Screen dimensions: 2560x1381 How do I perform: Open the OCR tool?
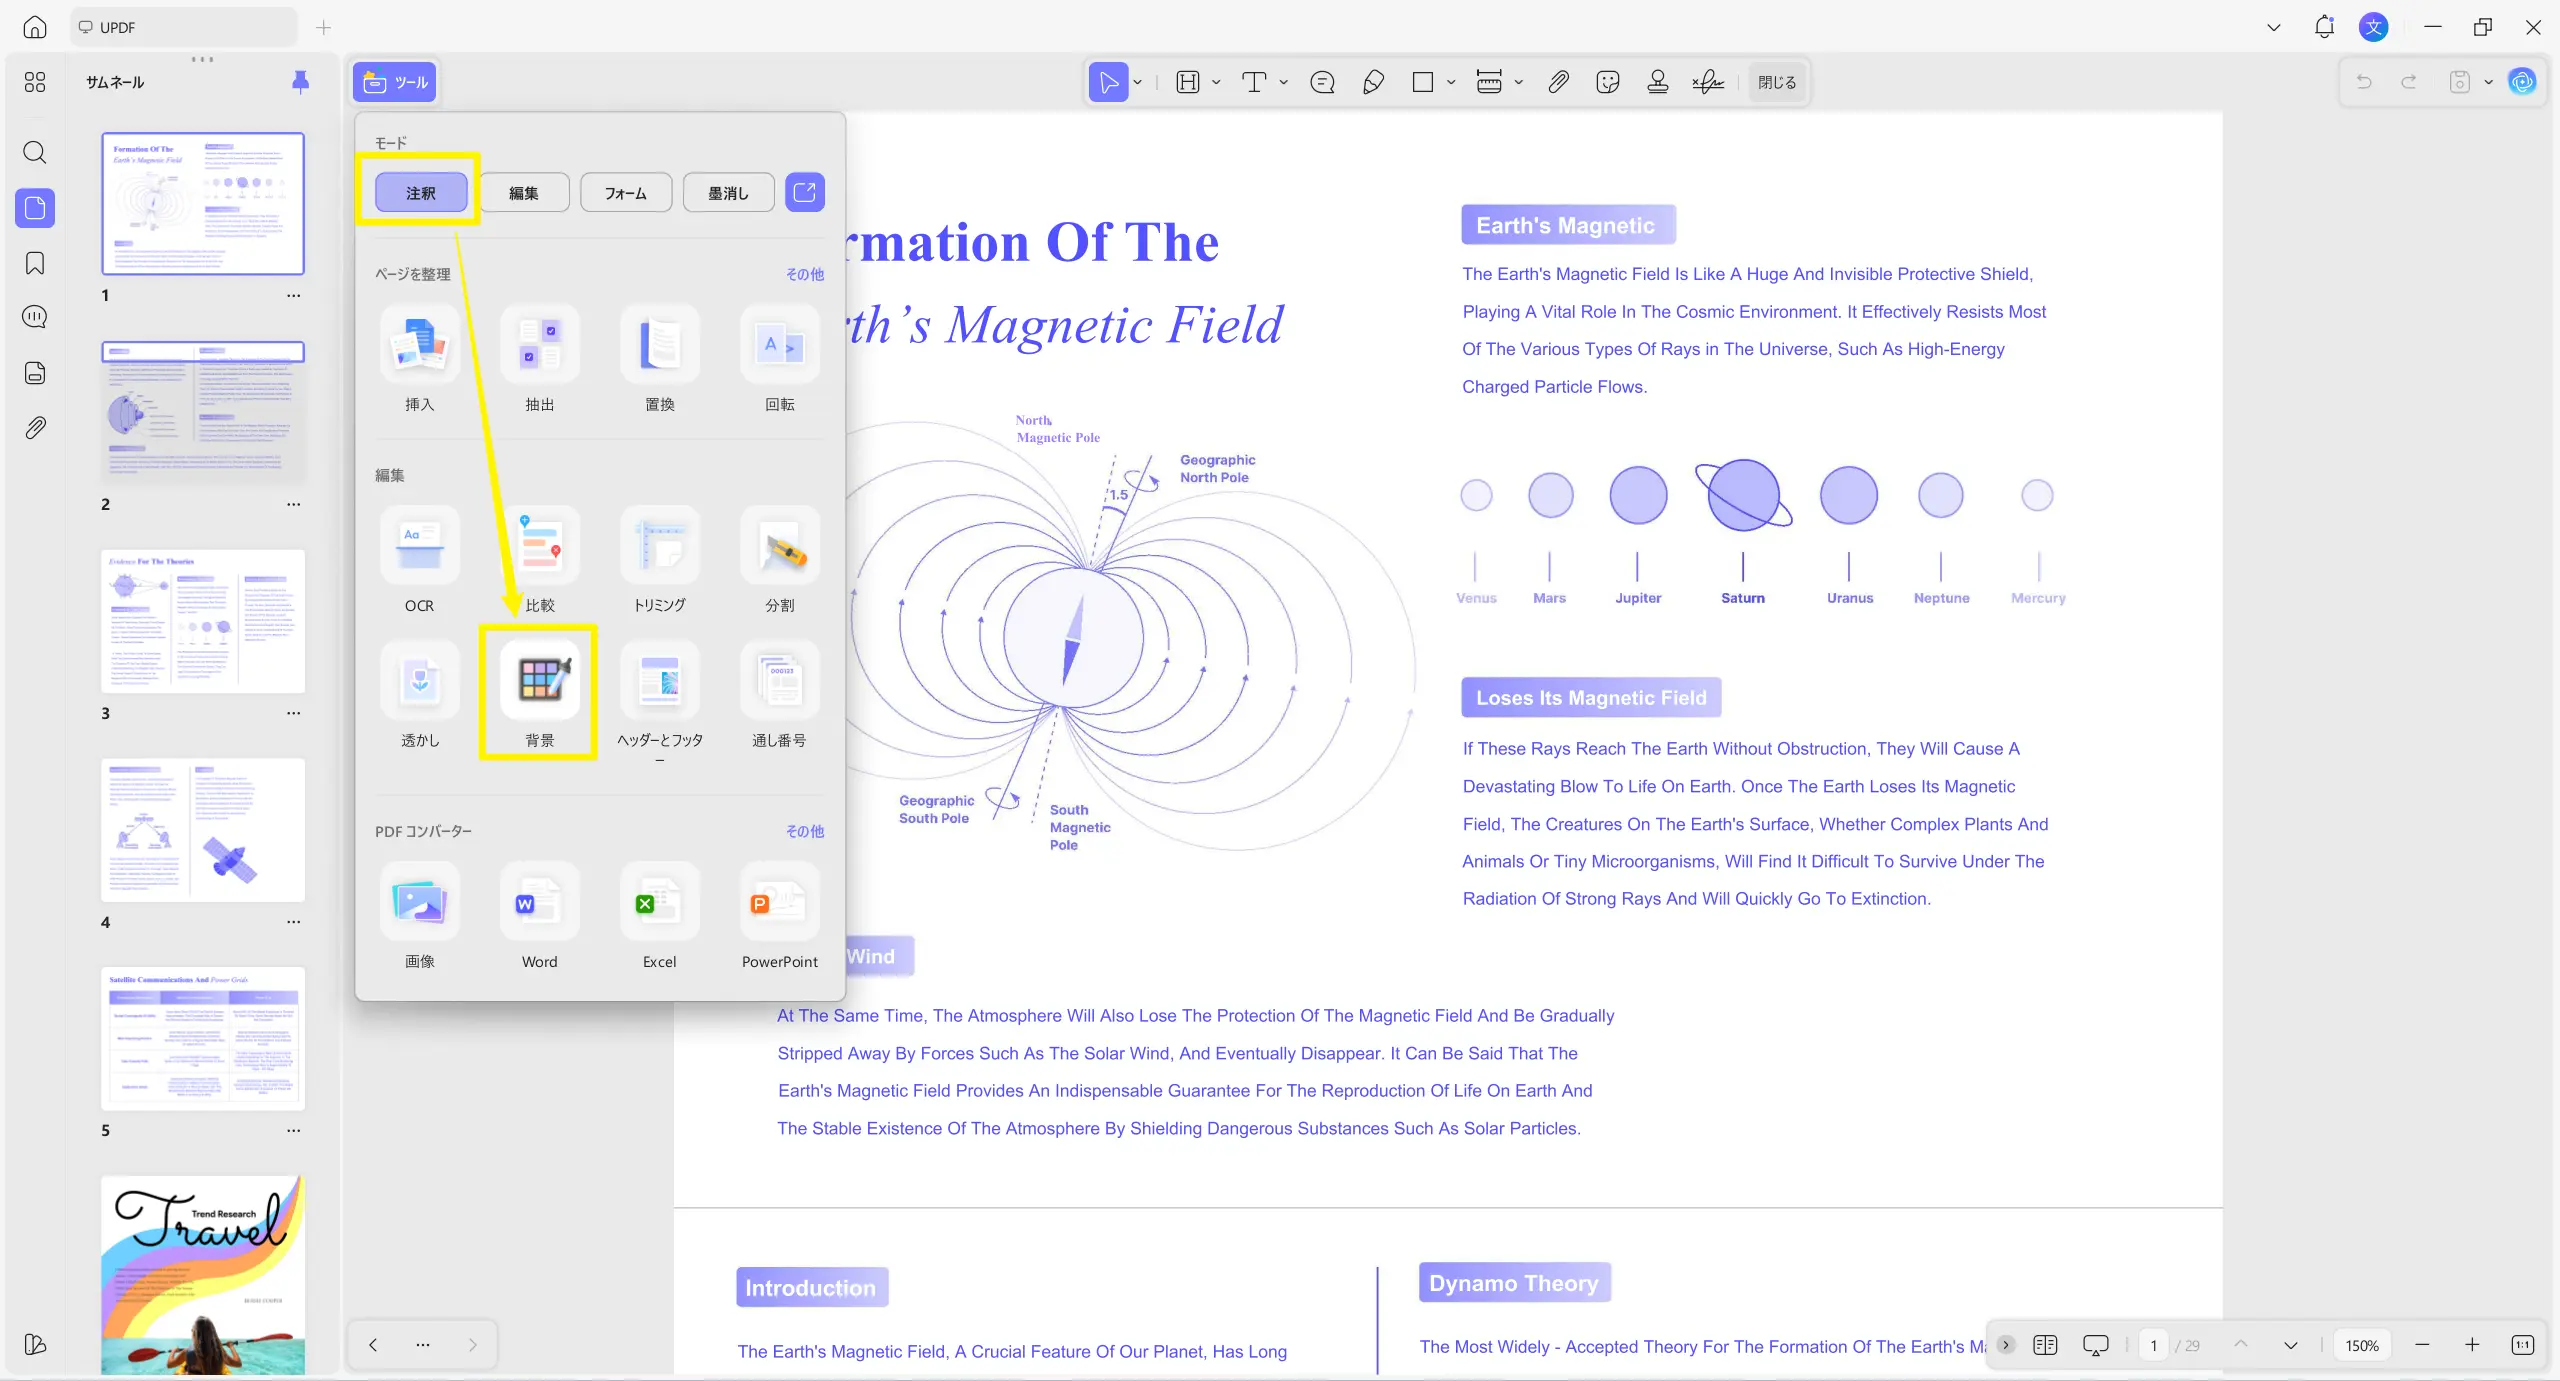[x=419, y=546]
